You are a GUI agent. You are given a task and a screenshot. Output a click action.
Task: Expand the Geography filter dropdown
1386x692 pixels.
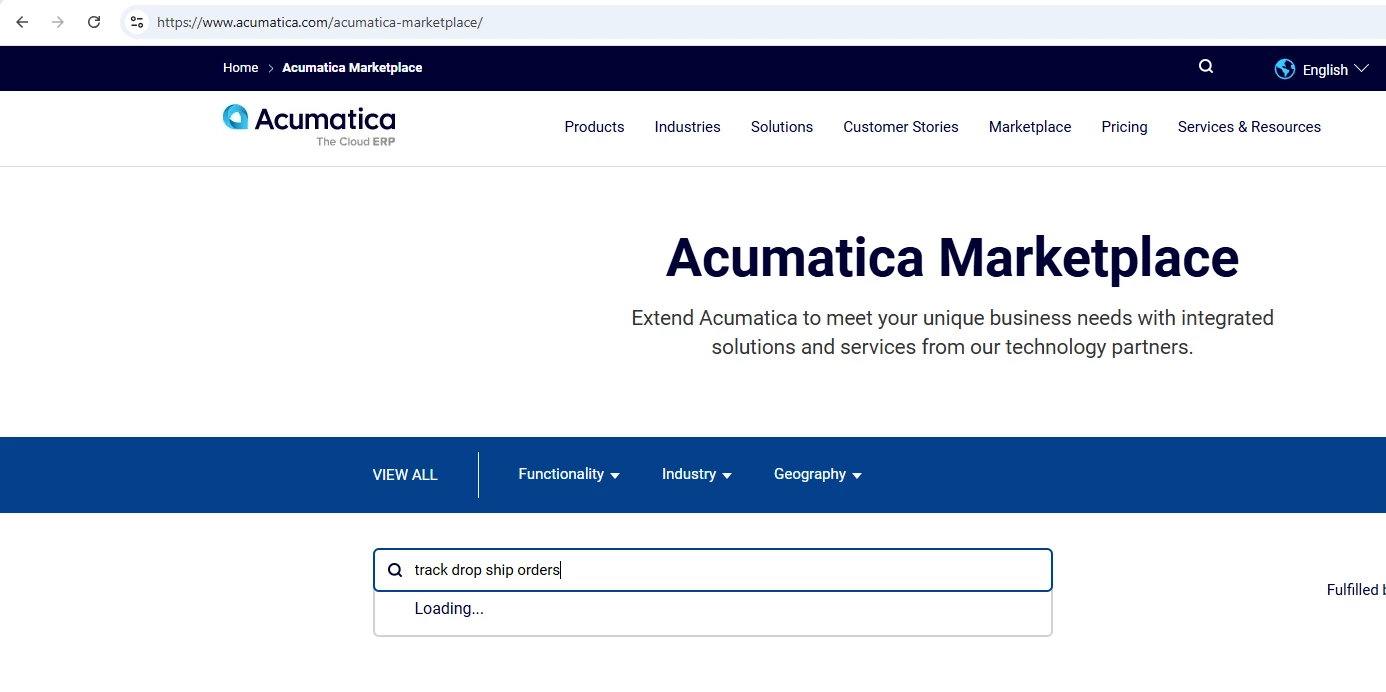(x=818, y=474)
